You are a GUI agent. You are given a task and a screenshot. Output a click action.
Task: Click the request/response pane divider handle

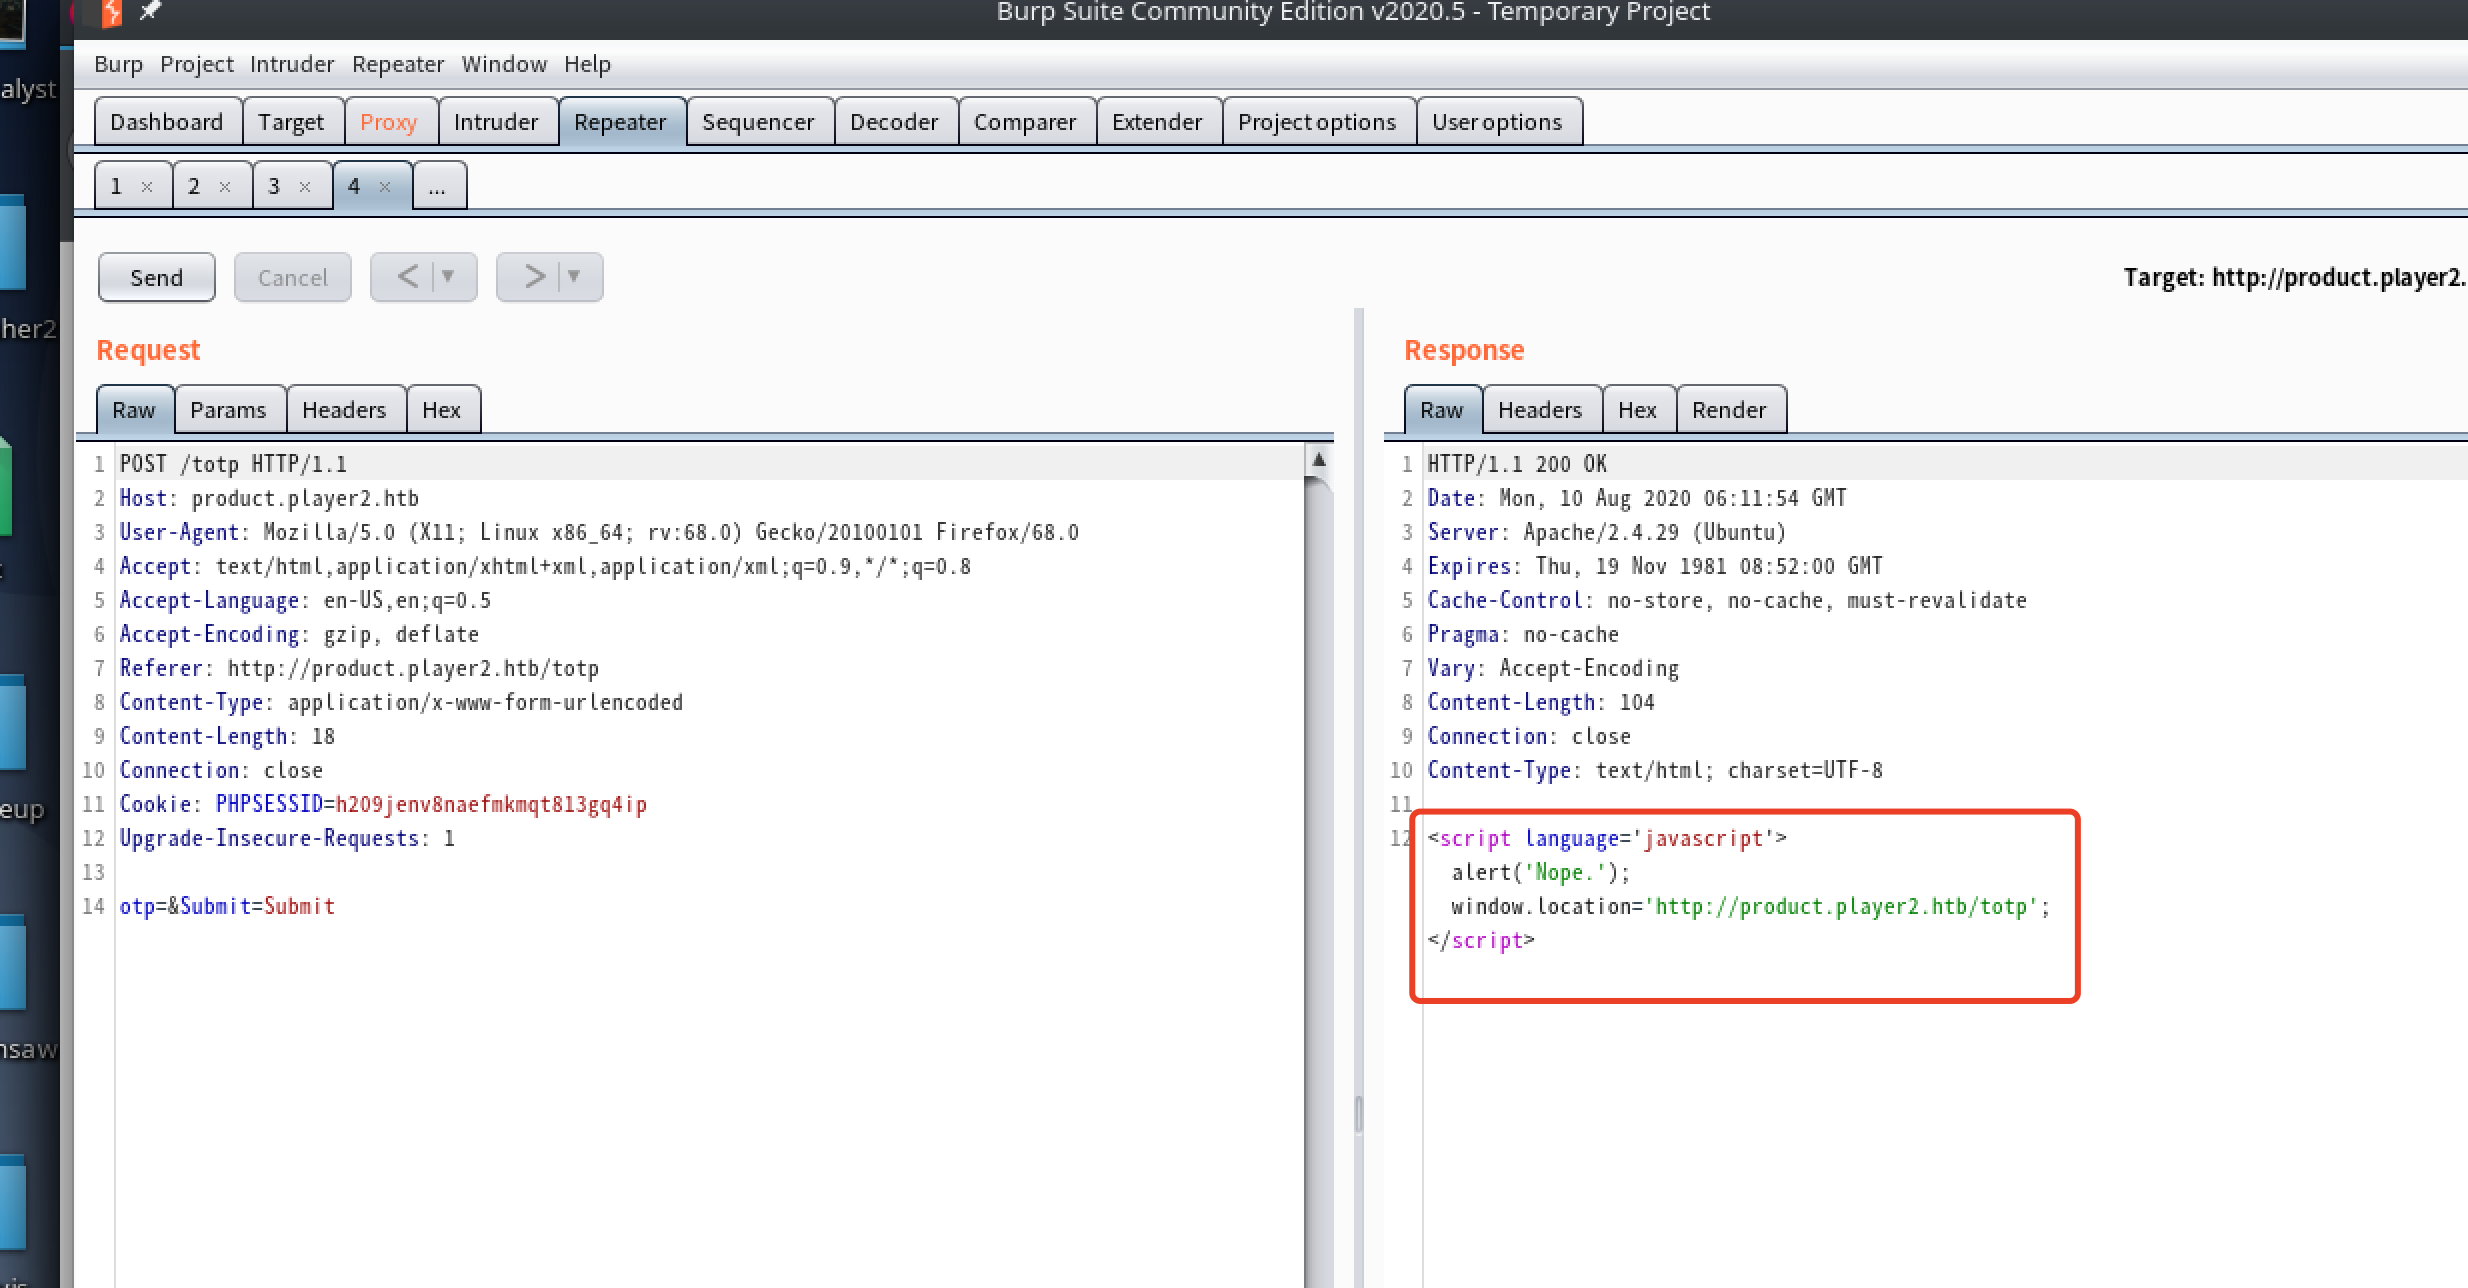coord(1359,1113)
